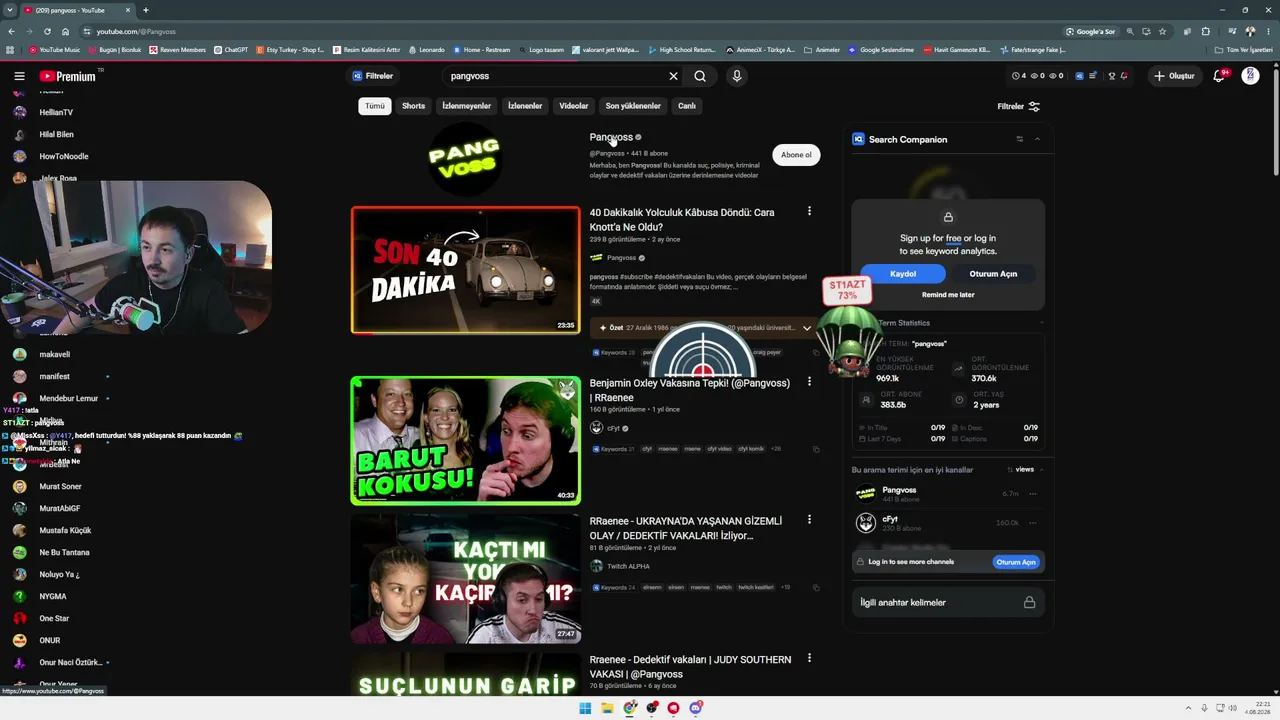1280x720 pixels.
Task: Collapse the top channels list
Action: coord(1041,470)
